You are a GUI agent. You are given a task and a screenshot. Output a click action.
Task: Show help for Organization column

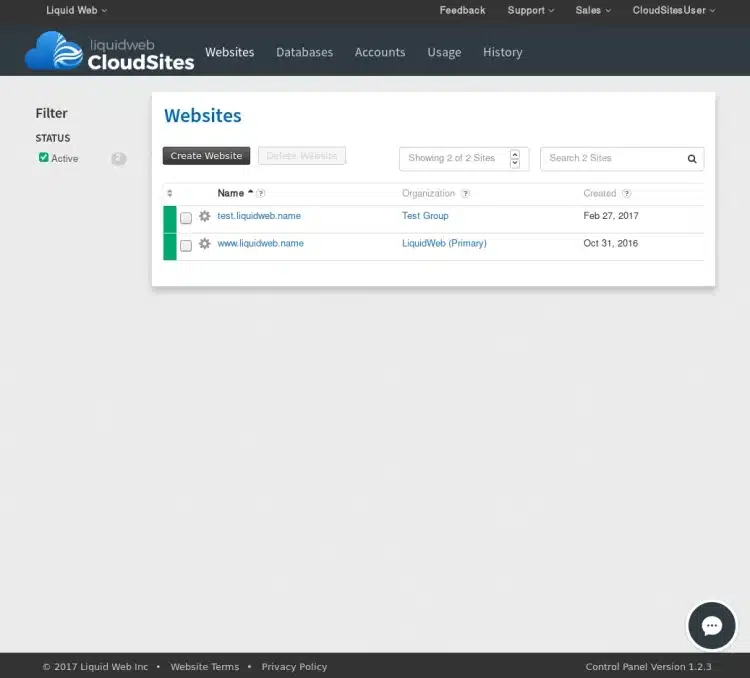[465, 193]
